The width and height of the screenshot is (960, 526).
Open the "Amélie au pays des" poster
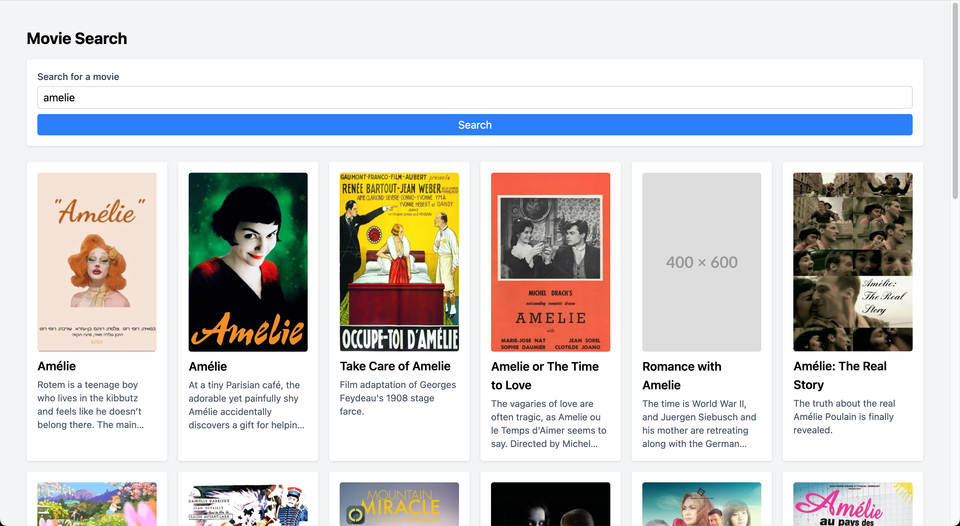[x=853, y=504]
